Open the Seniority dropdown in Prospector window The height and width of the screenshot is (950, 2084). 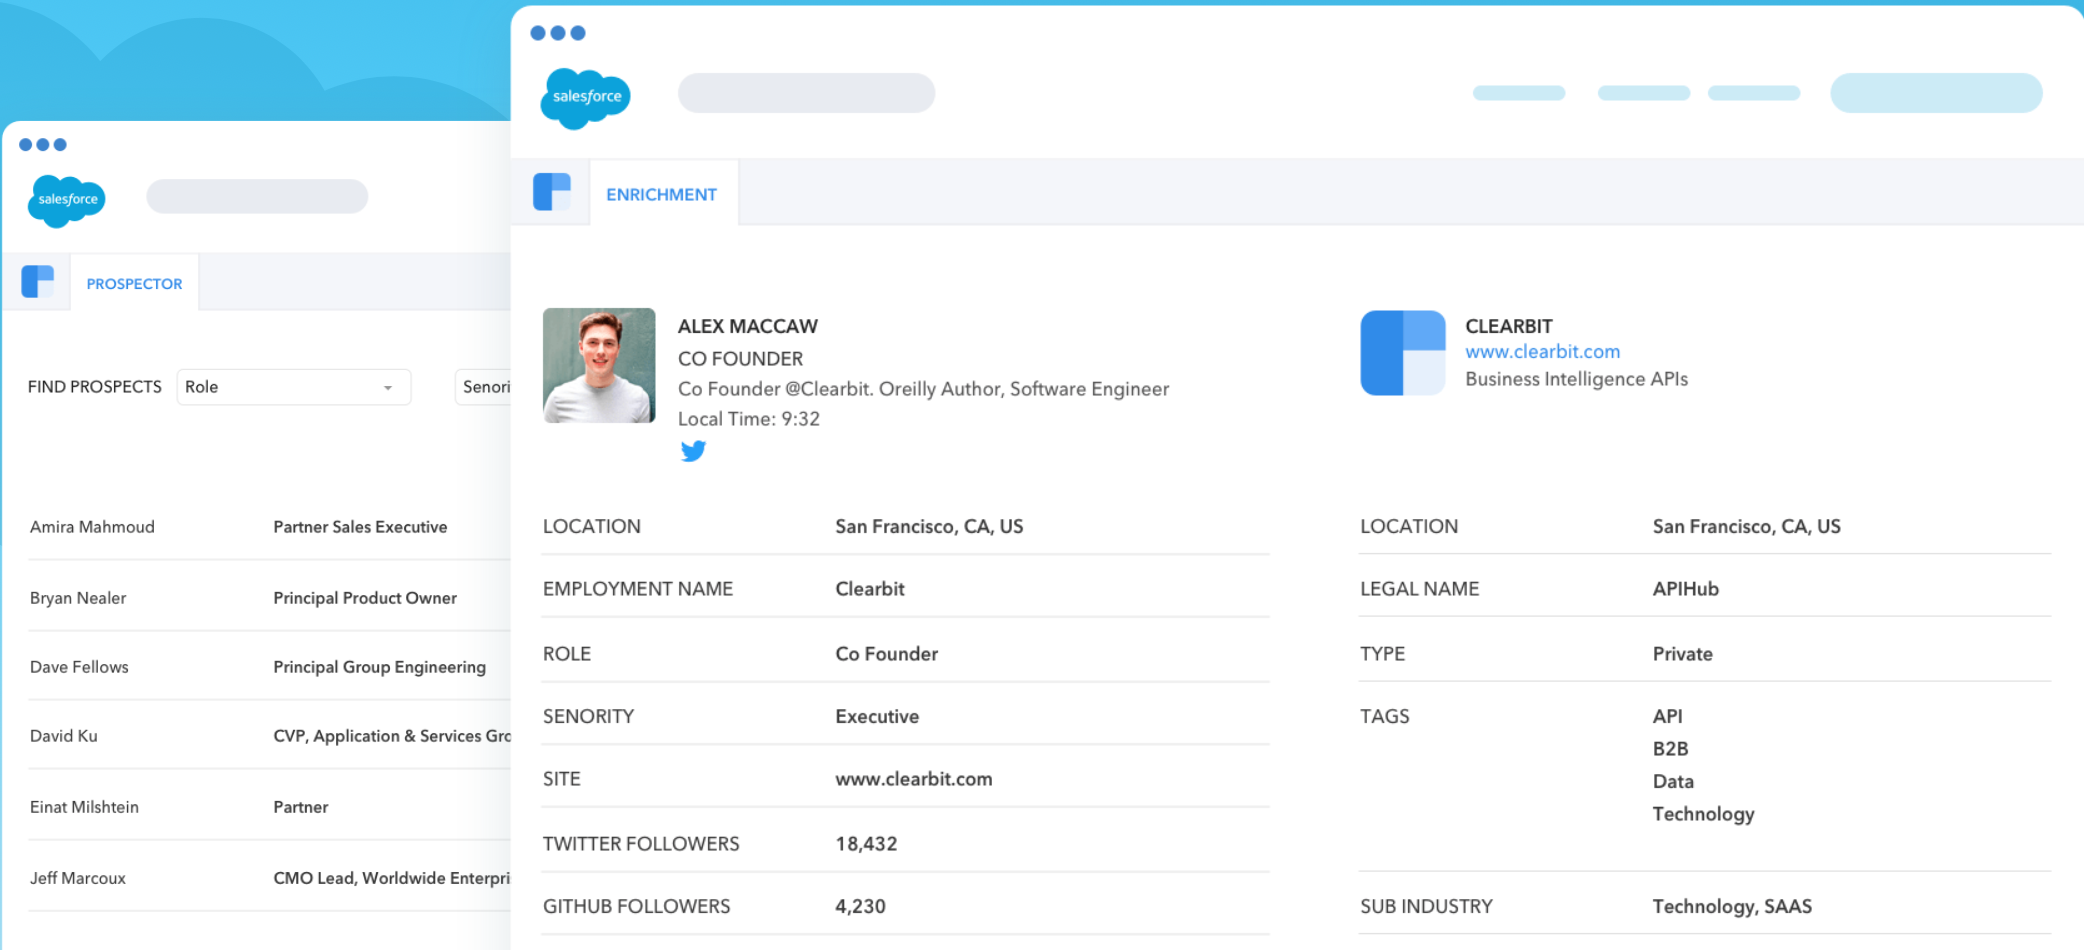pyautogui.click(x=484, y=387)
